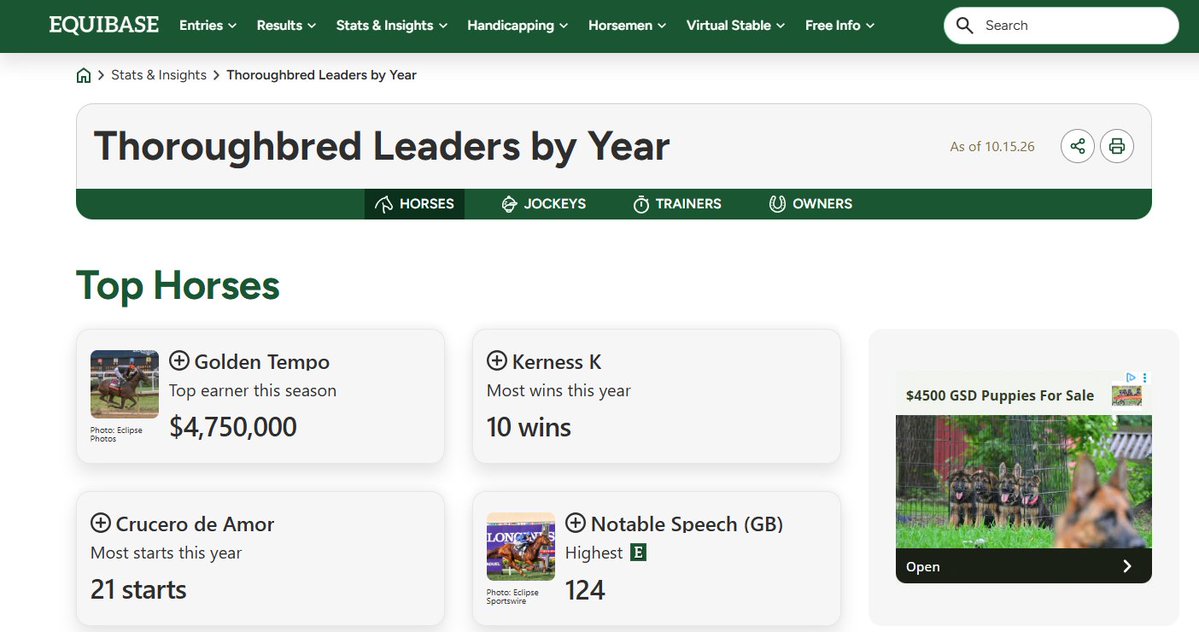Image resolution: width=1199 pixels, height=632 pixels.
Task: Open the Golden Tempo horse link
Action: tap(262, 361)
